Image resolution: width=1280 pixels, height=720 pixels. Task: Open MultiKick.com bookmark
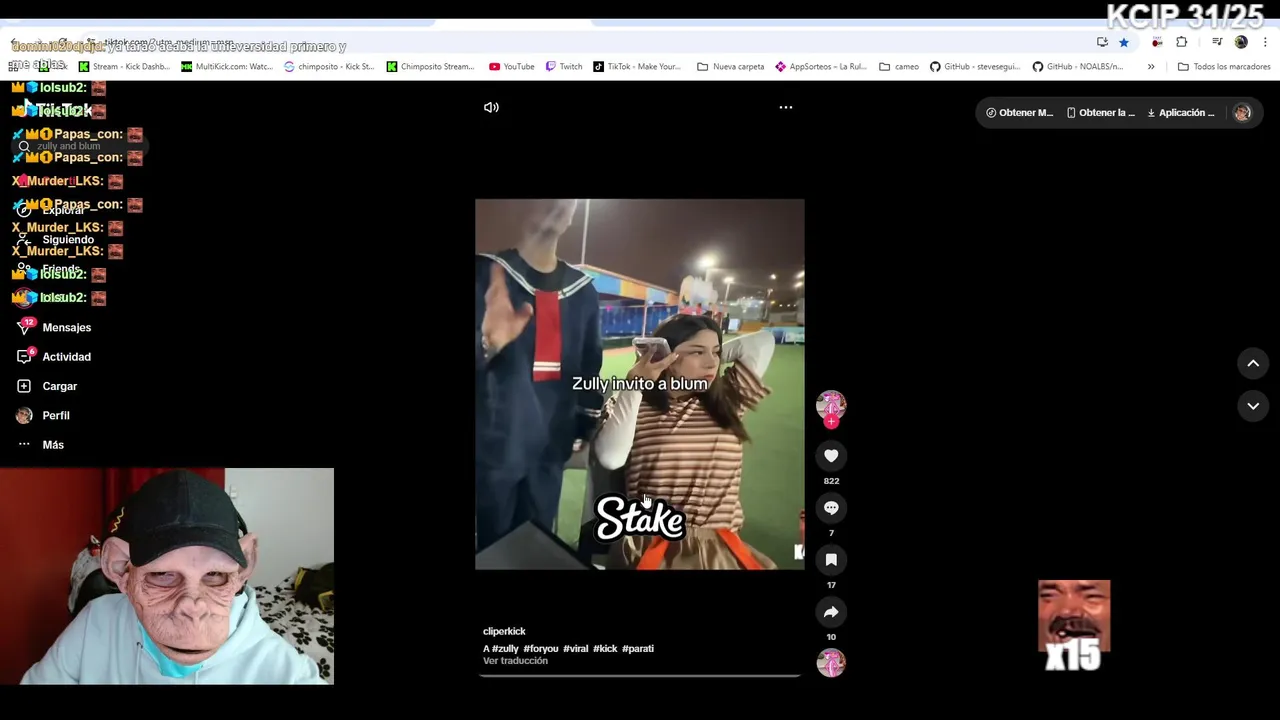pyautogui.click(x=227, y=67)
